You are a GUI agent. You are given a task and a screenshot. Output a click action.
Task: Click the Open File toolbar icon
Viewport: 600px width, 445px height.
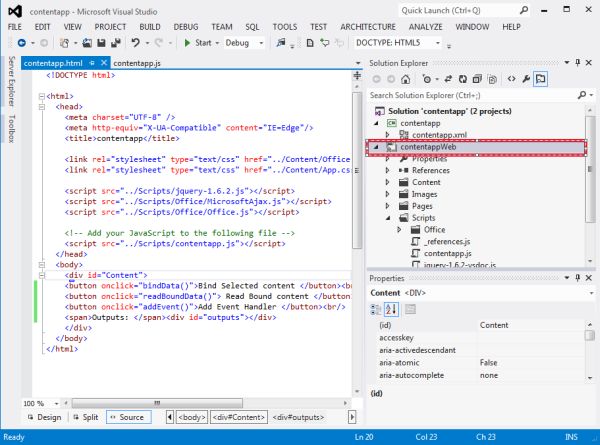click(87, 43)
